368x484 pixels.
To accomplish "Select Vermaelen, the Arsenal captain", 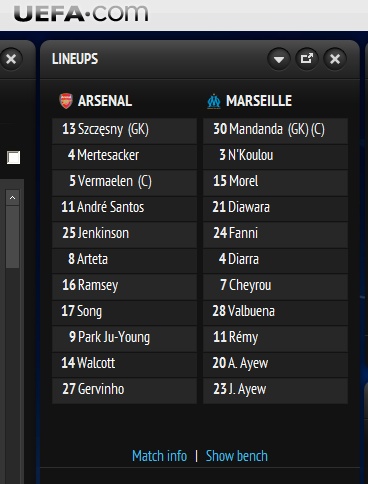I will click(x=124, y=181).
